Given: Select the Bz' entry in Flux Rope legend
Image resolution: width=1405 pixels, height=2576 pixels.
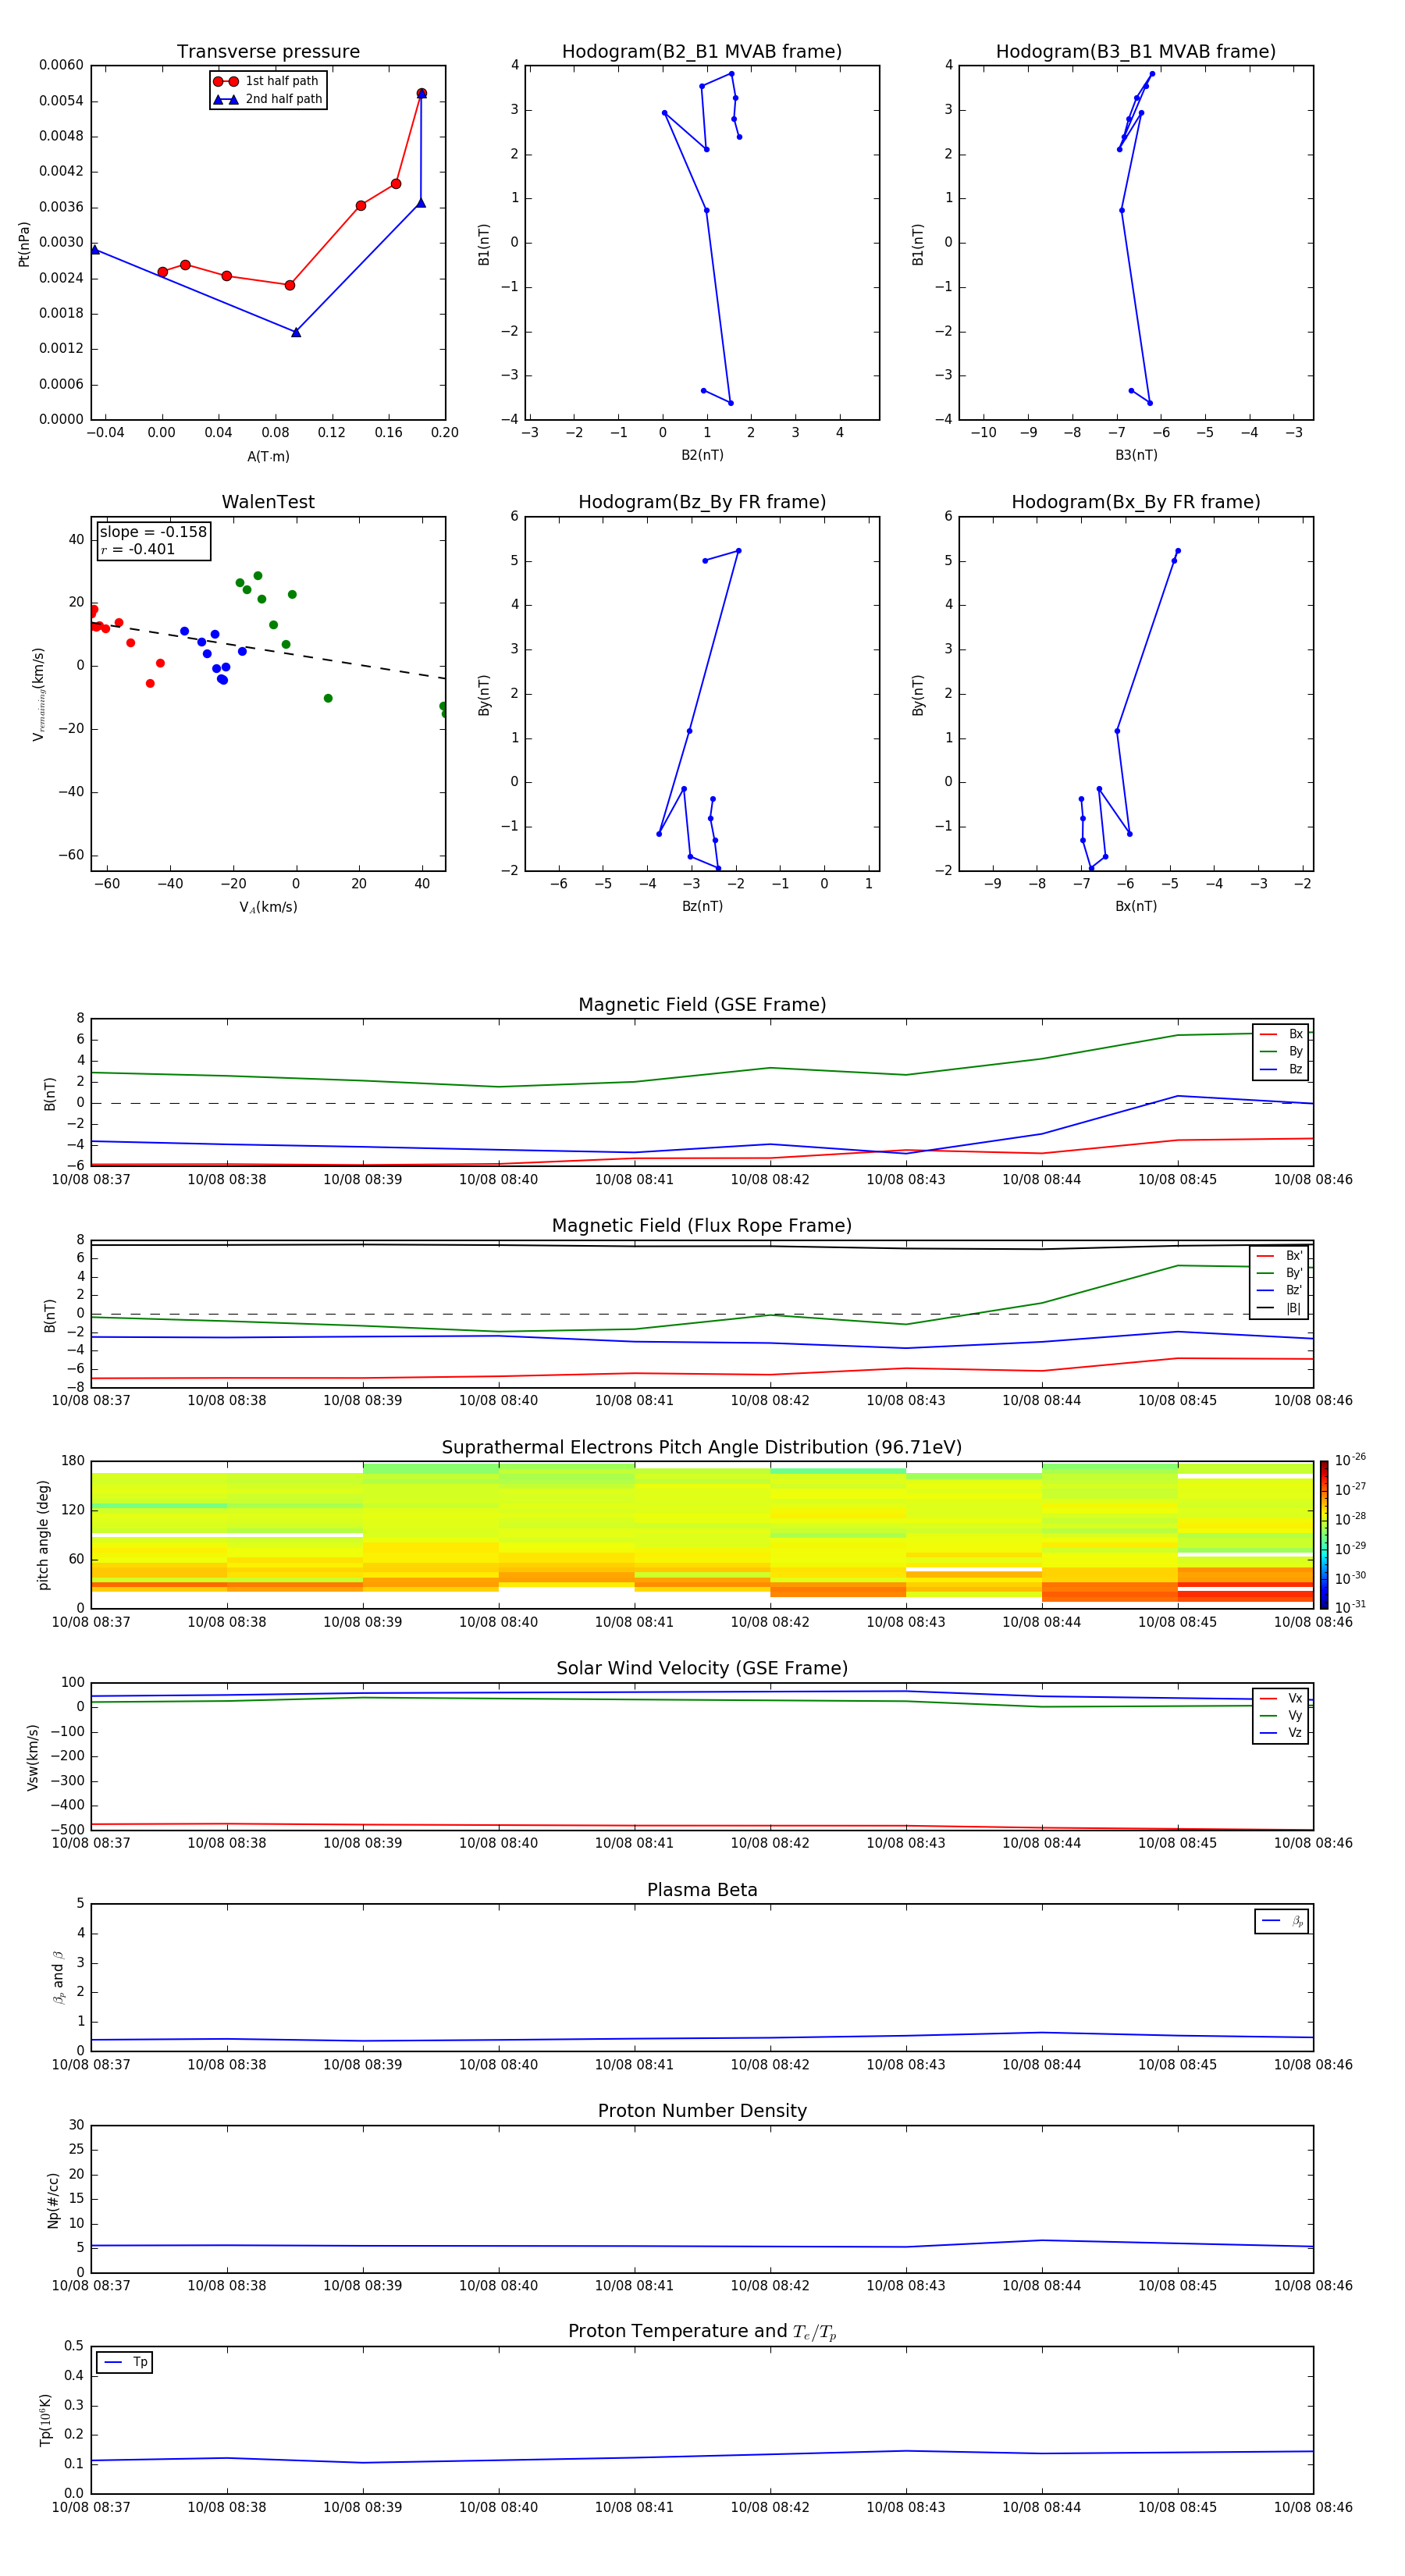Looking at the screenshot, I should click(1279, 1291).
